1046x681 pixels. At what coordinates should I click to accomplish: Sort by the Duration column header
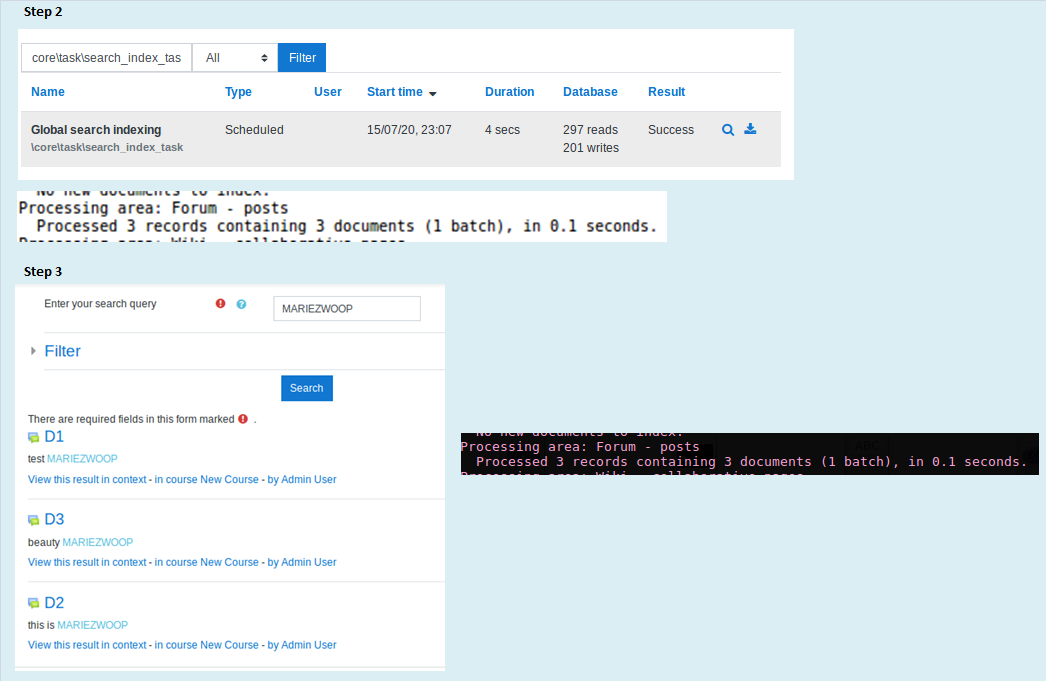click(510, 92)
